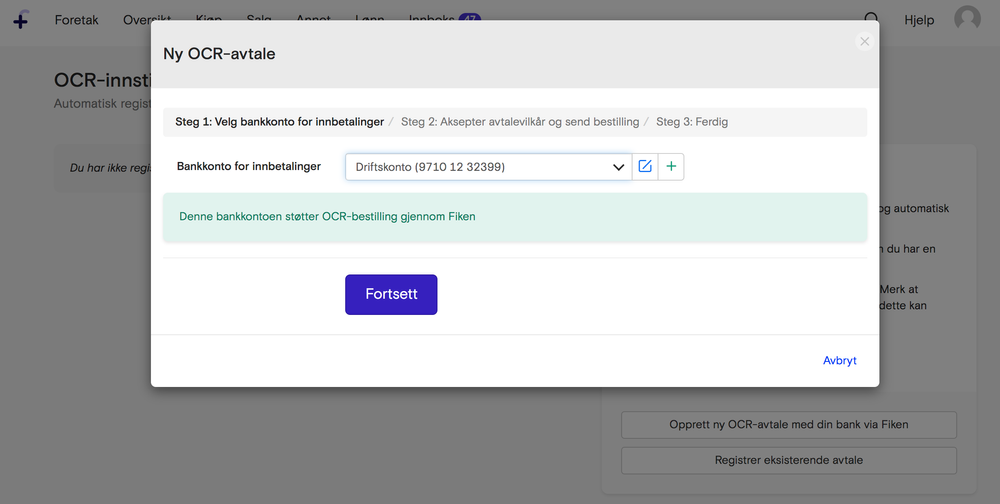Click the Innboks 47 notification badge

(469, 18)
